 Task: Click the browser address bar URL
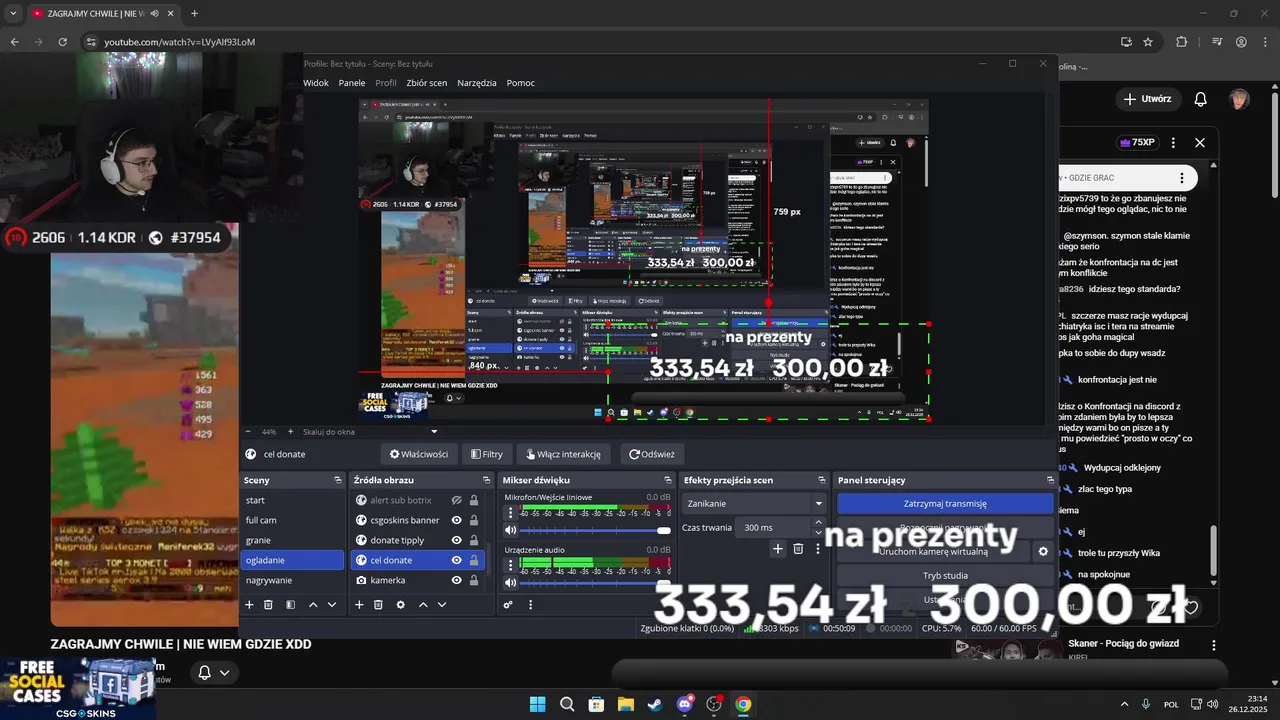179,42
